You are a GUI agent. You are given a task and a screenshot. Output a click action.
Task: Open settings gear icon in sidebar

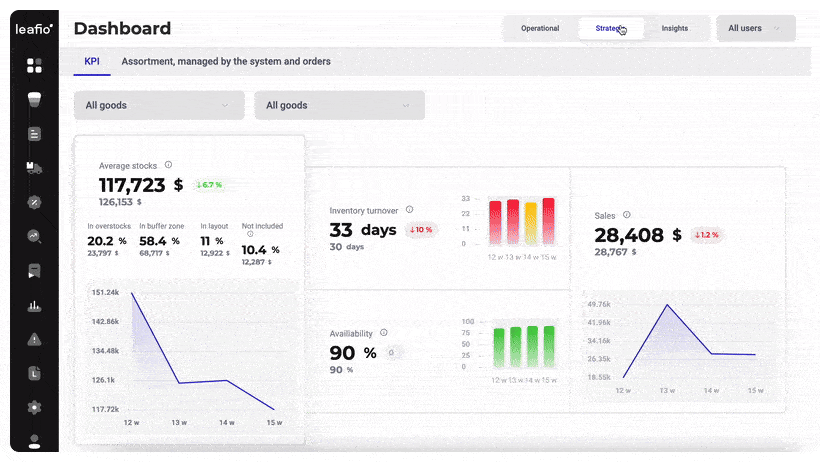click(x=34, y=407)
